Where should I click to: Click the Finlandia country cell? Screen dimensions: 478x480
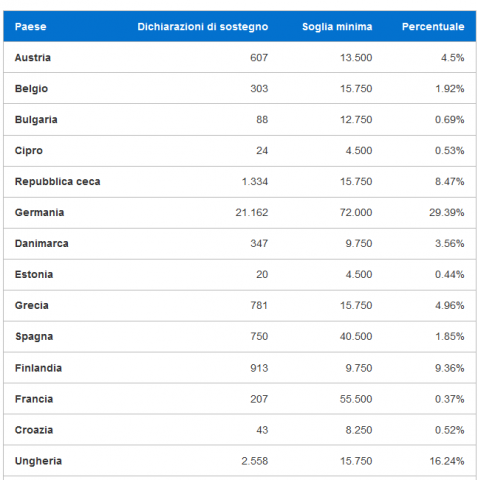[x=38, y=368]
